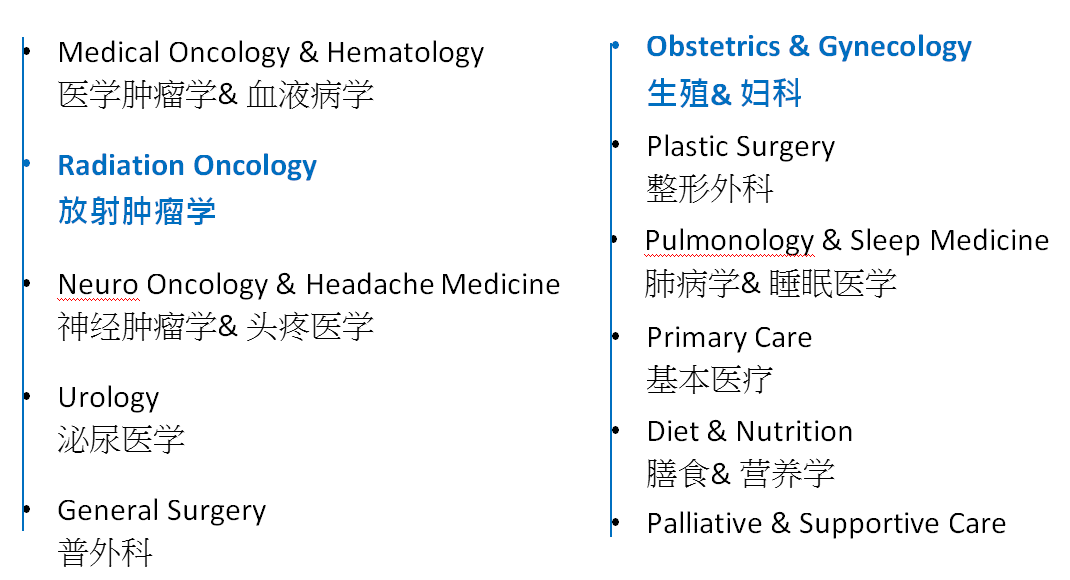The height and width of the screenshot is (580, 1070).
Task: Click the General Surgery entry
Action: 162,511
